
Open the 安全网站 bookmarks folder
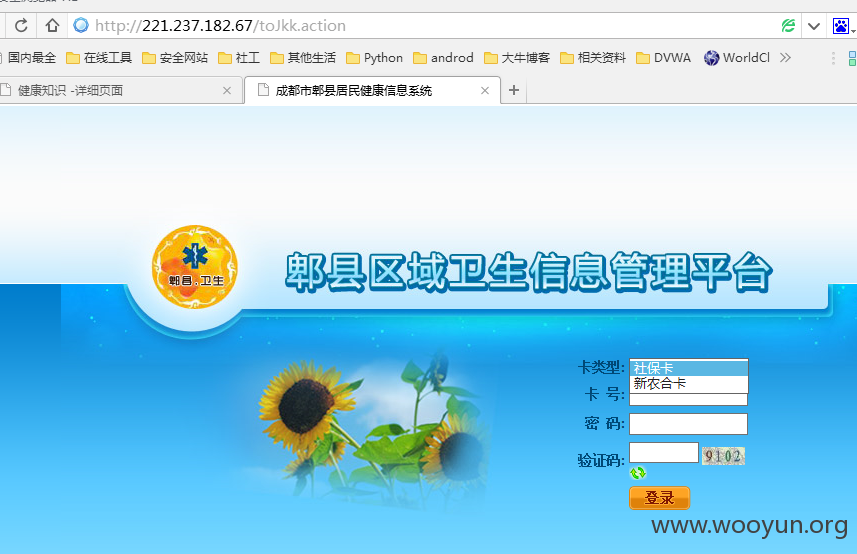click(x=175, y=58)
